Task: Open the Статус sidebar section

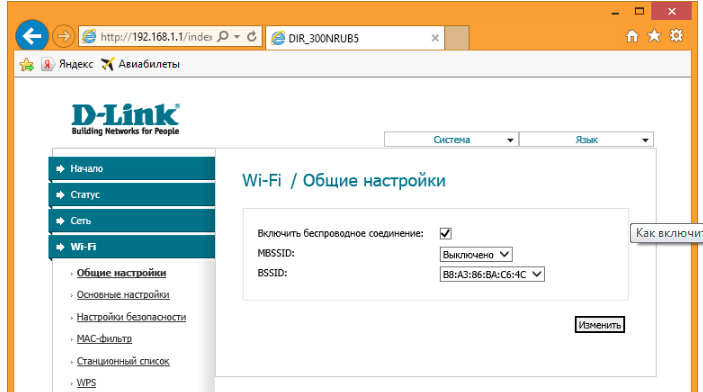Action: click(x=132, y=195)
